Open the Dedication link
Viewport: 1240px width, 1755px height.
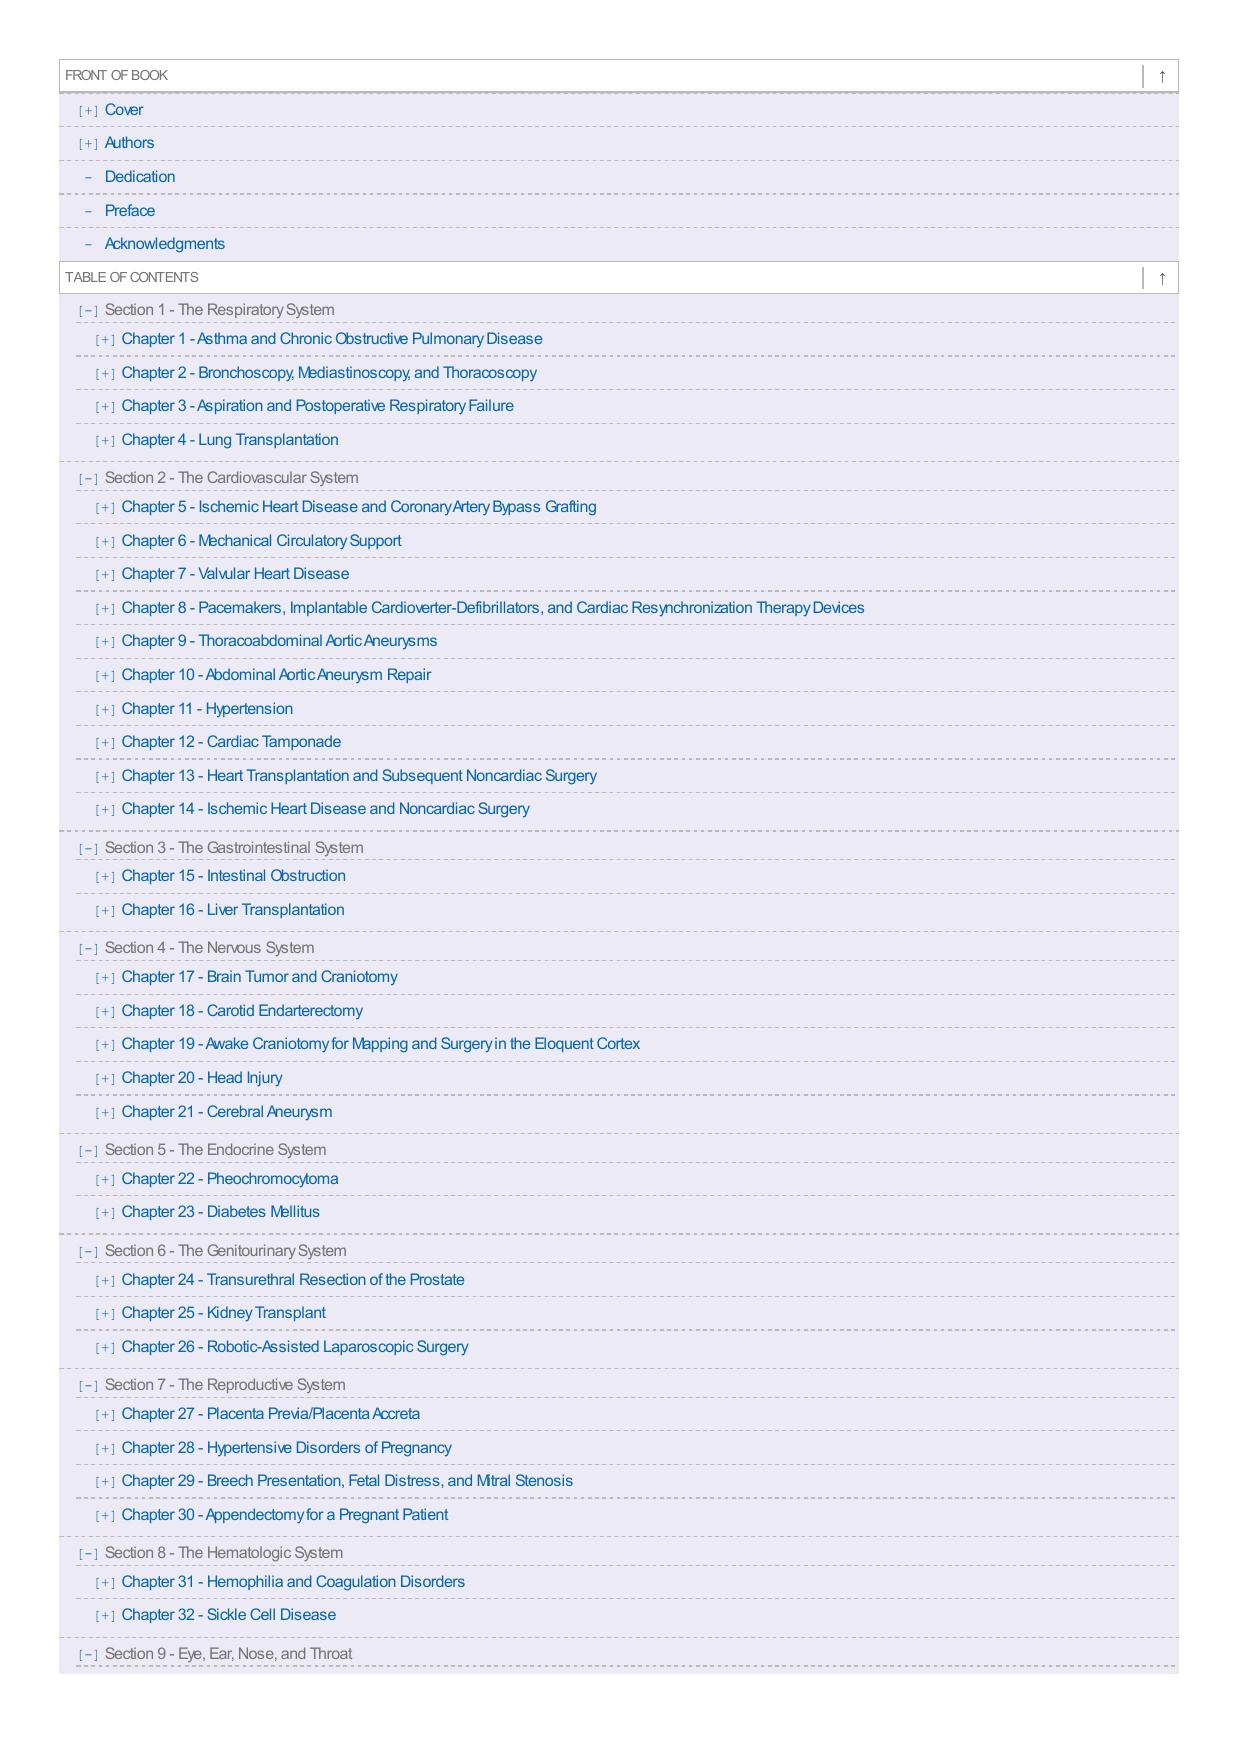[140, 177]
